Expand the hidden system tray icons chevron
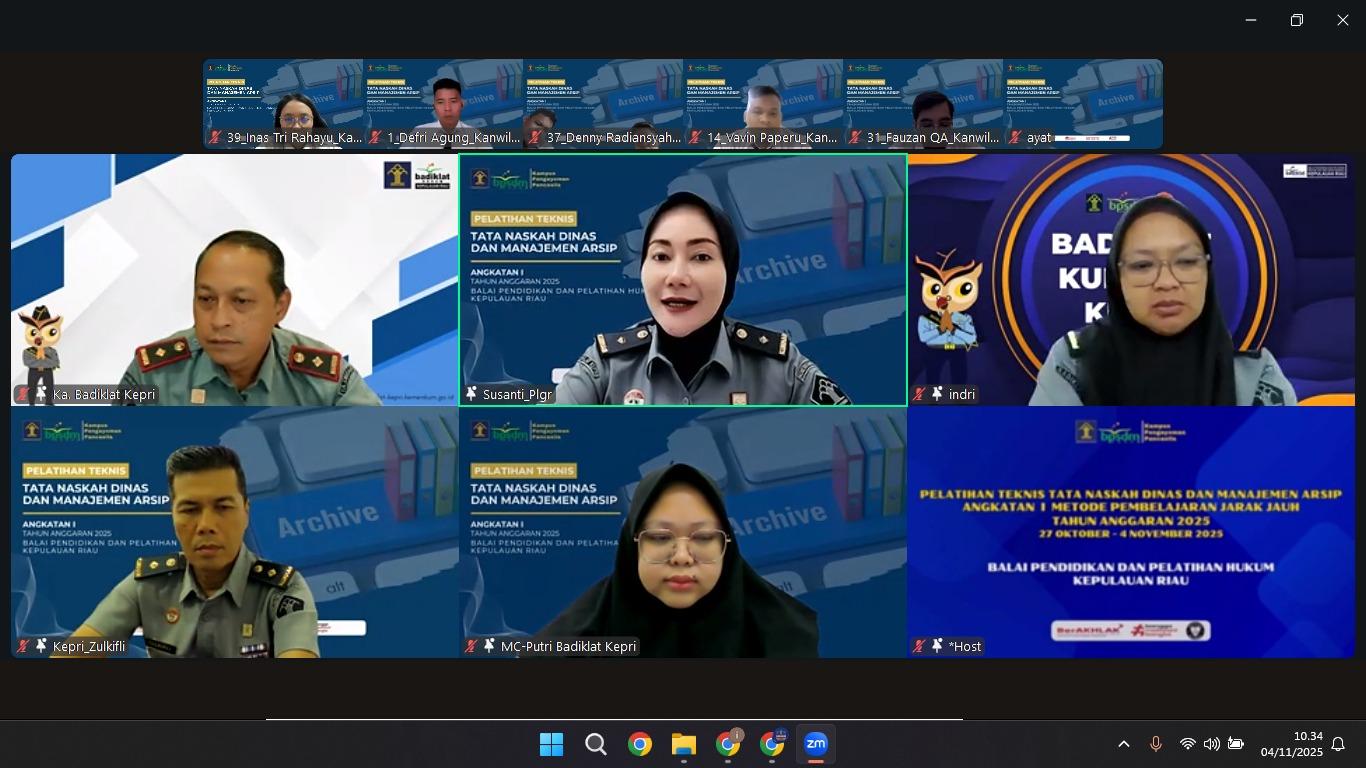 point(1123,744)
